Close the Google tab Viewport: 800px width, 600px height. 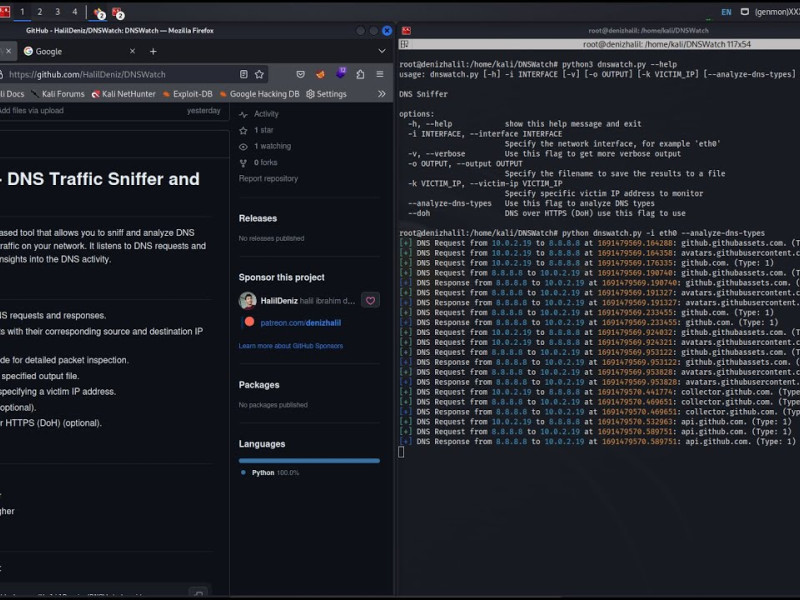point(132,51)
